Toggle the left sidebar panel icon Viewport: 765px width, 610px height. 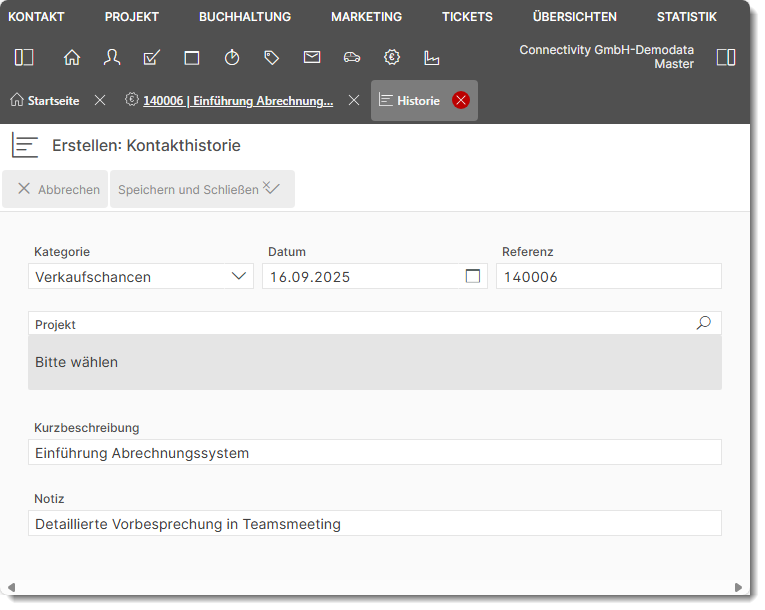[24, 58]
